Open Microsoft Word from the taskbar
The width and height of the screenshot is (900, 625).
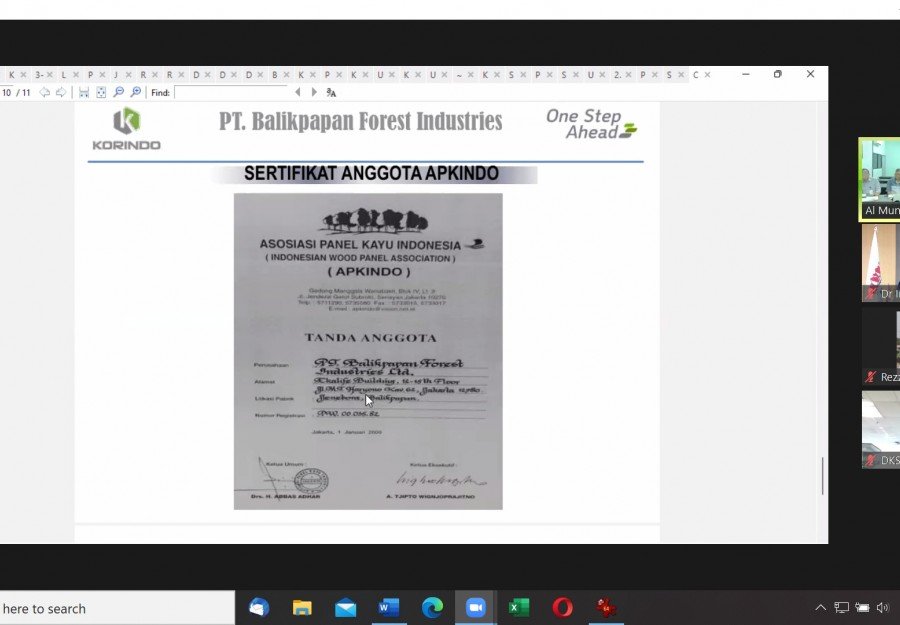coord(389,607)
